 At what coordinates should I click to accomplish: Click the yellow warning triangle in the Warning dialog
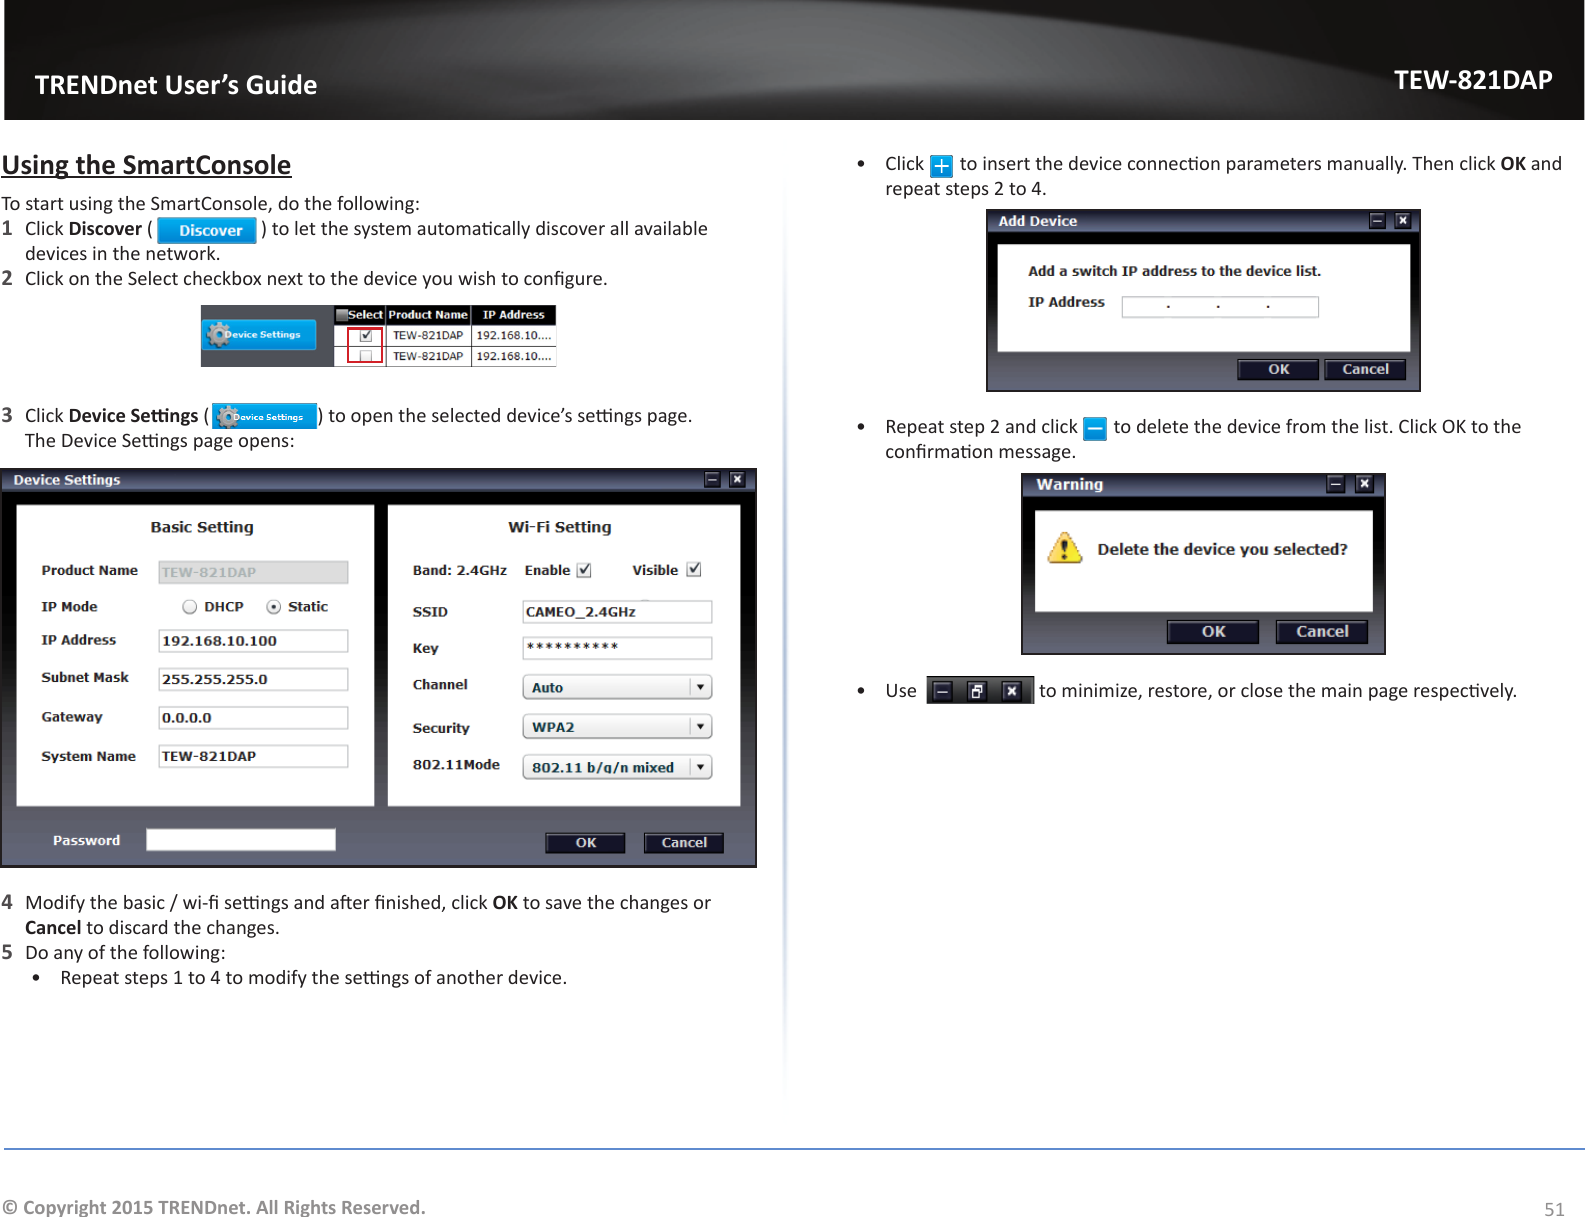pyautogui.click(x=1065, y=548)
